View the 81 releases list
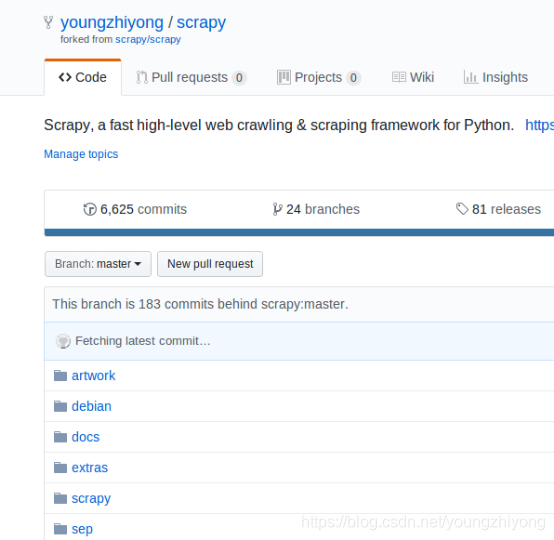The height and width of the screenshot is (540, 554). pyautogui.click(x=498, y=209)
